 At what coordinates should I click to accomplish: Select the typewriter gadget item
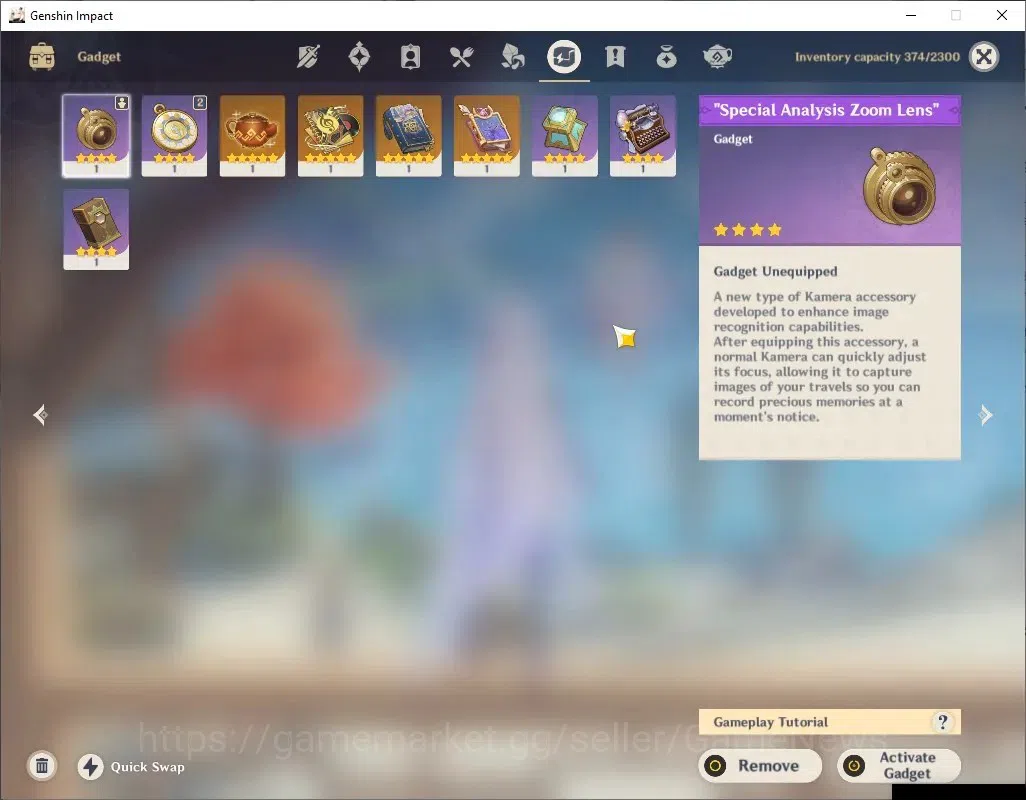(x=643, y=135)
